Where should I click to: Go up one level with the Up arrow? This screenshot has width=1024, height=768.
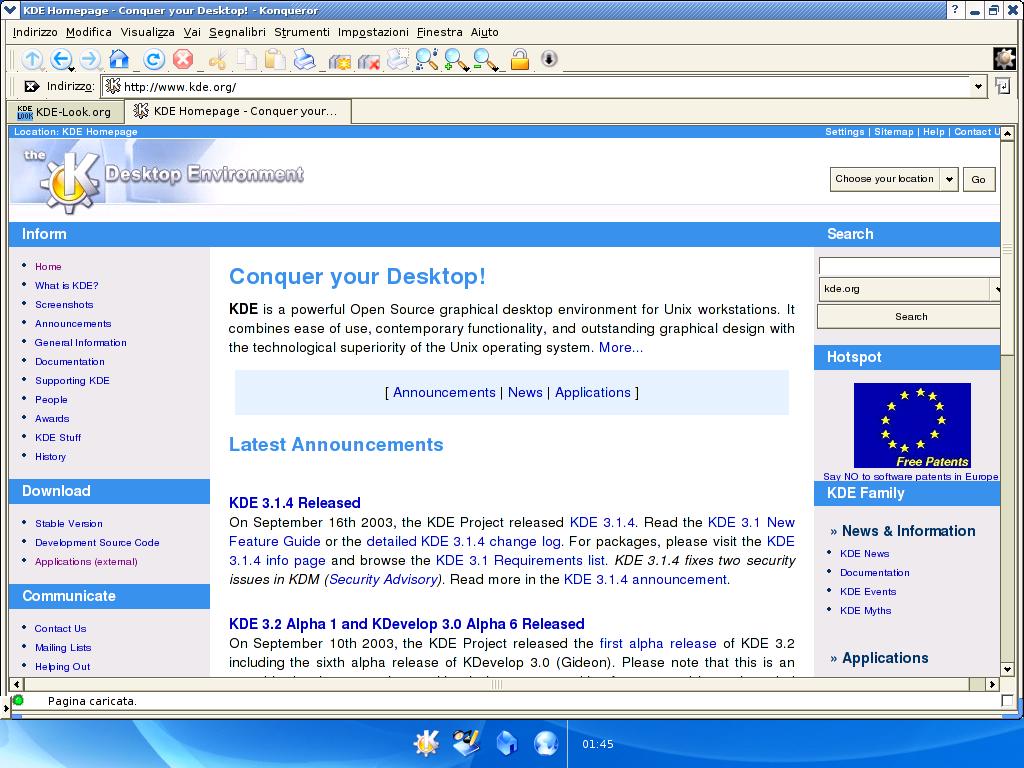point(31,59)
